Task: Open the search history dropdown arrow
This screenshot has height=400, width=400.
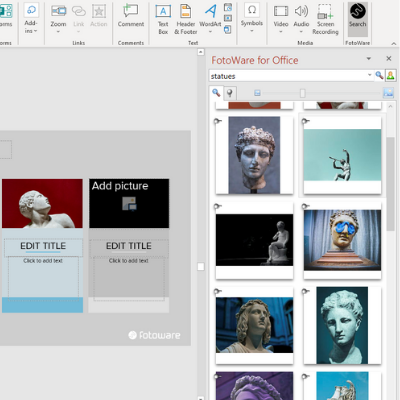Action: pos(370,75)
